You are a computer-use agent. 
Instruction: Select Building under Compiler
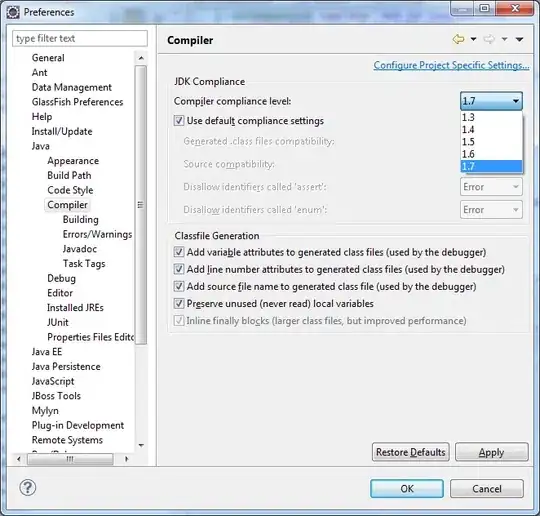pyautogui.click(x=81, y=220)
